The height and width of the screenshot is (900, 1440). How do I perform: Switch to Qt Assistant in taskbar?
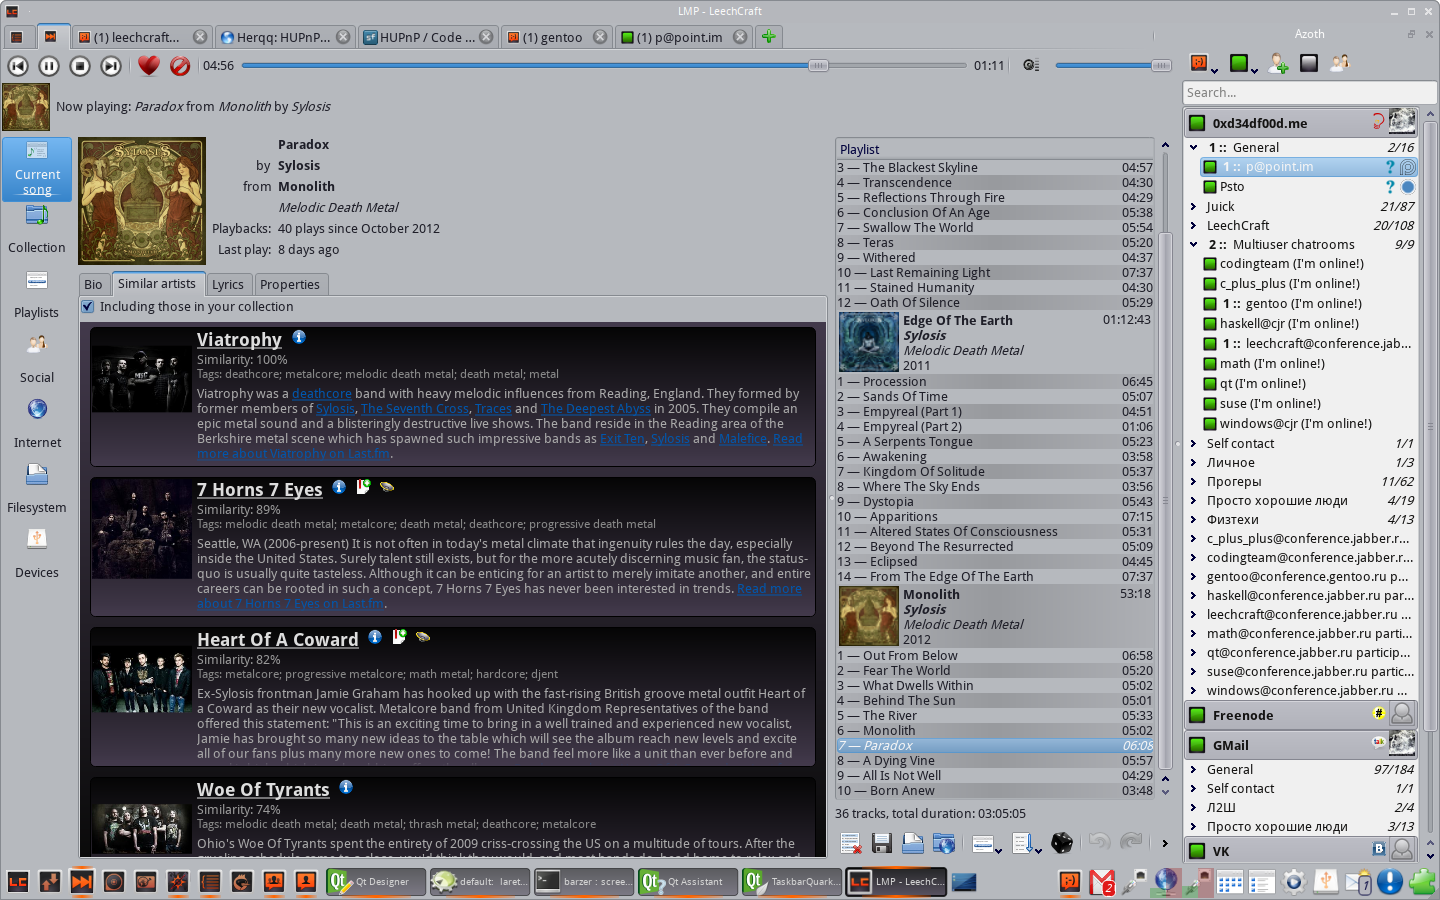(689, 881)
